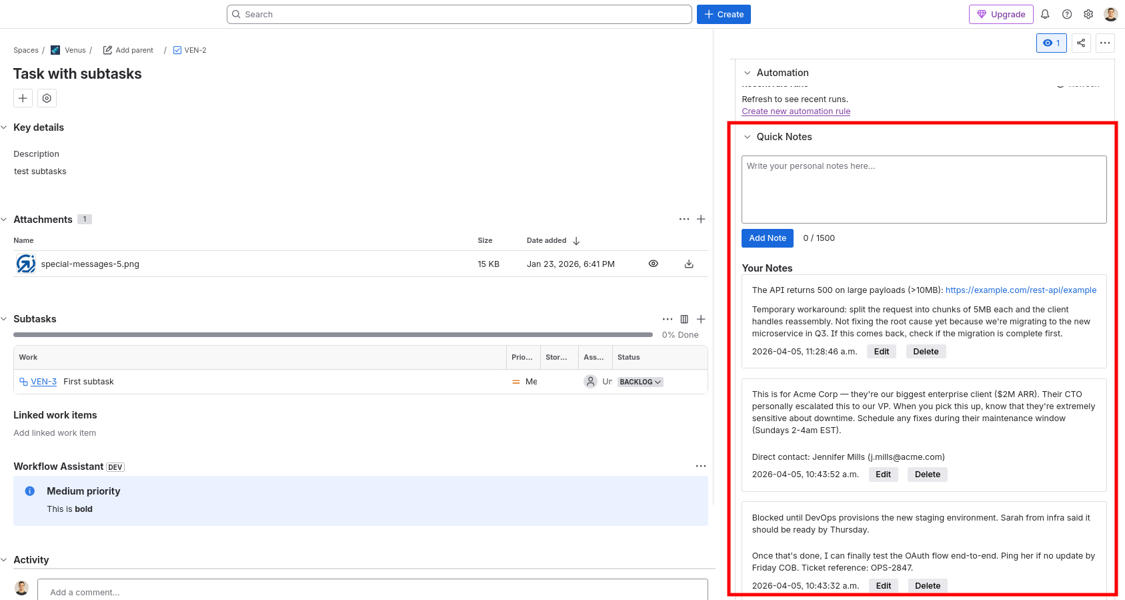
Task: Edit the DevOps staging environment note
Action: point(883,586)
